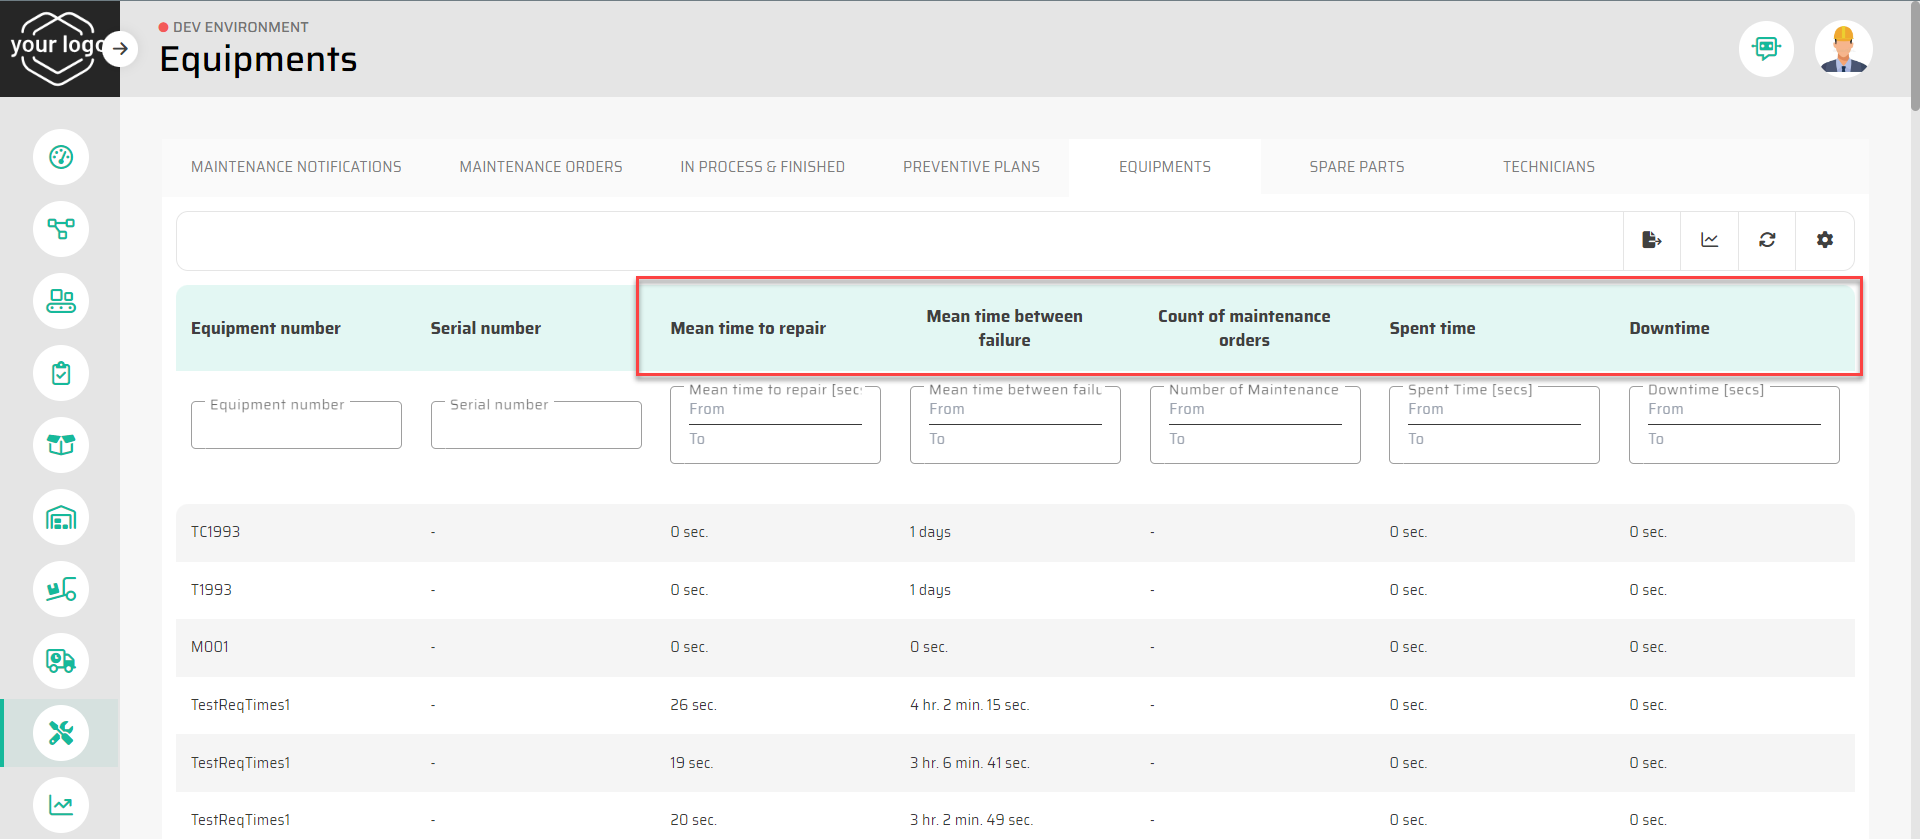1920x839 pixels.
Task: Show chart view using line graph icon
Action: coord(1709,240)
